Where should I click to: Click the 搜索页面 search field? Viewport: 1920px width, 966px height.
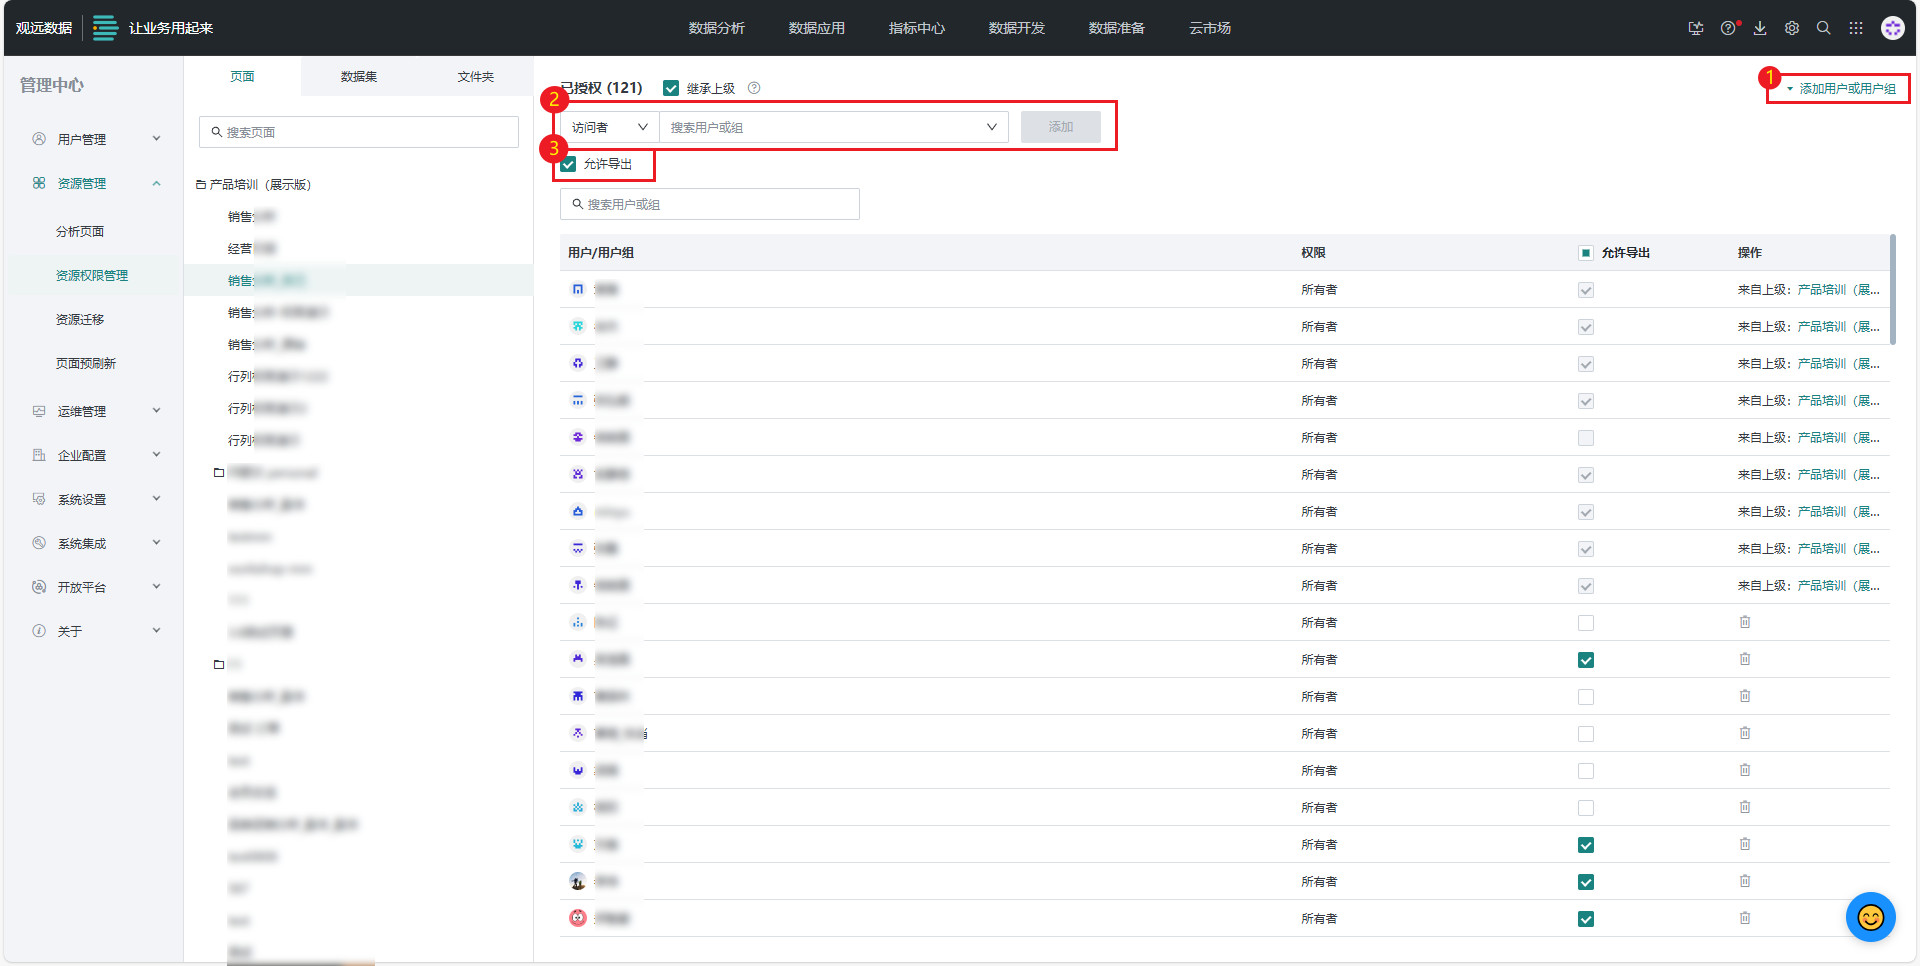point(359,132)
